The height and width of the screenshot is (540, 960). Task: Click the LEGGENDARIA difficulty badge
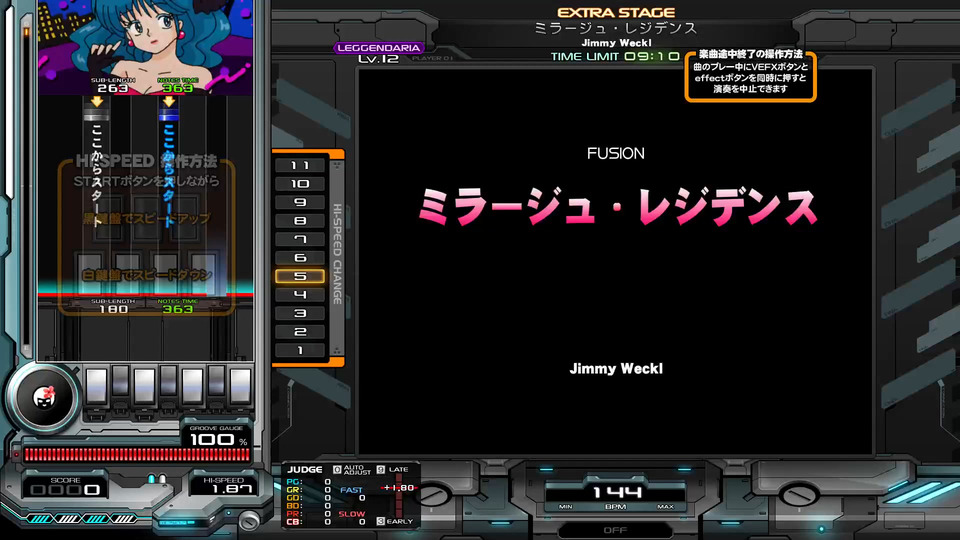pos(378,48)
